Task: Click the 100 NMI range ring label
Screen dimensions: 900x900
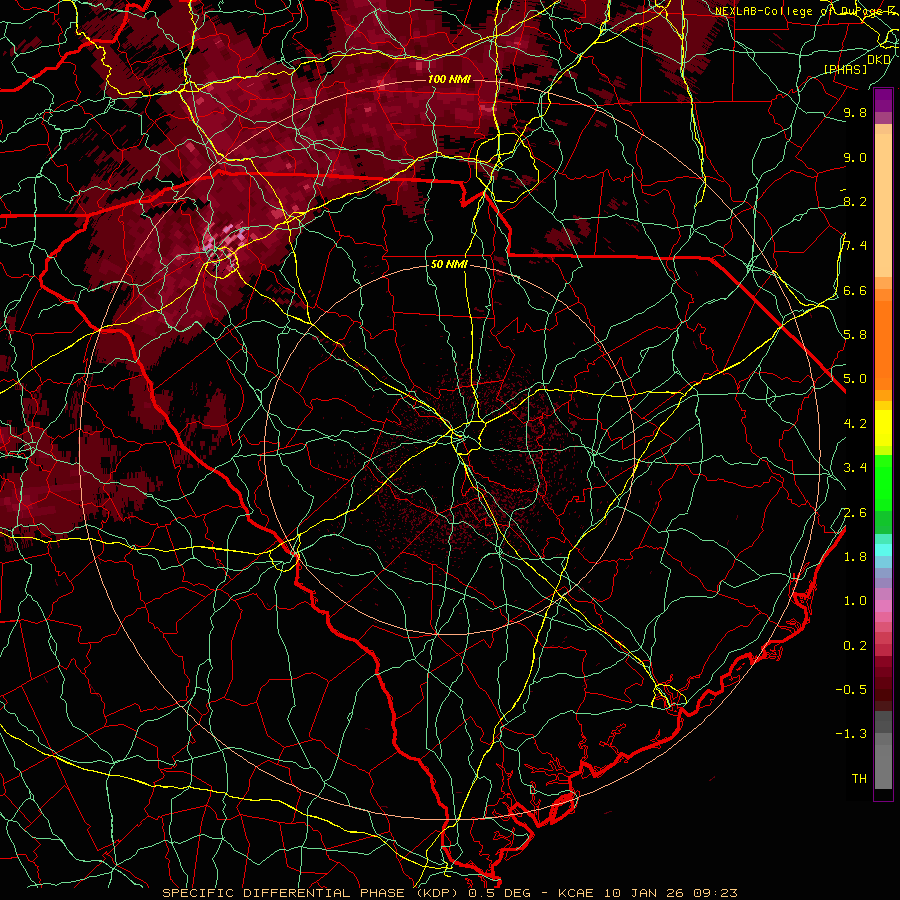Action: pyautogui.click(x=449, y=79)
